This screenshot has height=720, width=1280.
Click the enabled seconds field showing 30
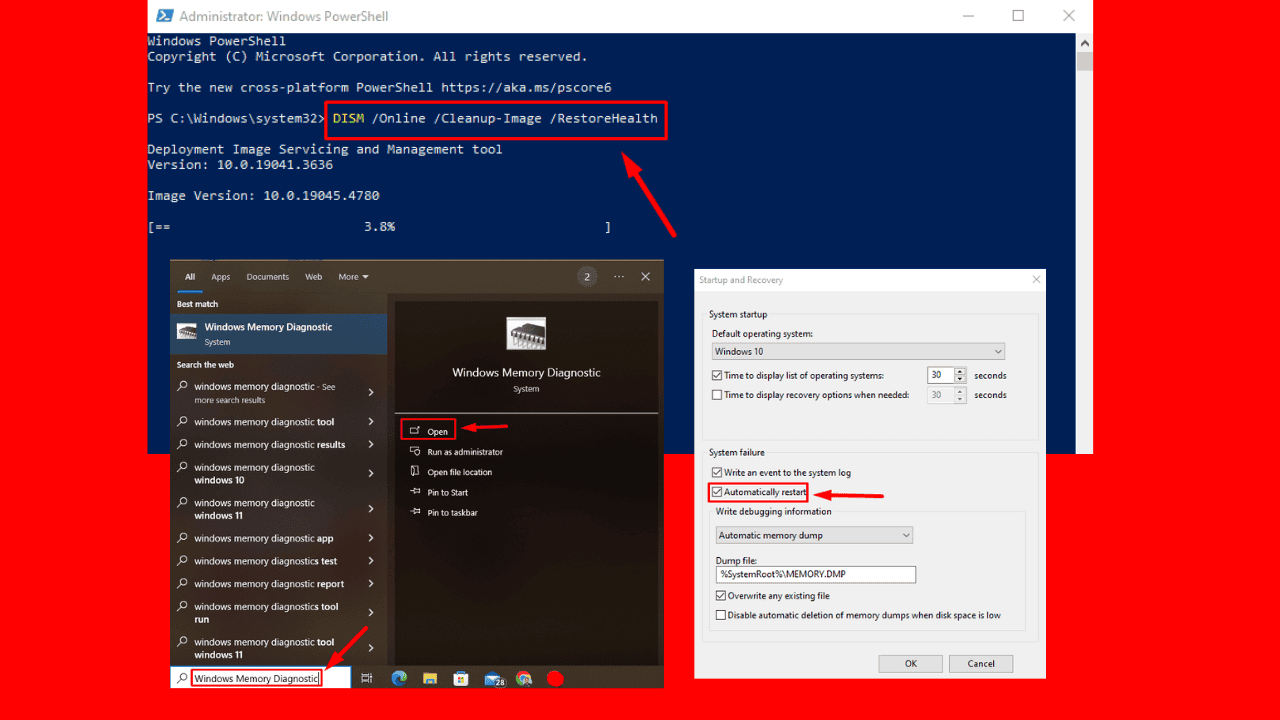coord(940,376)
